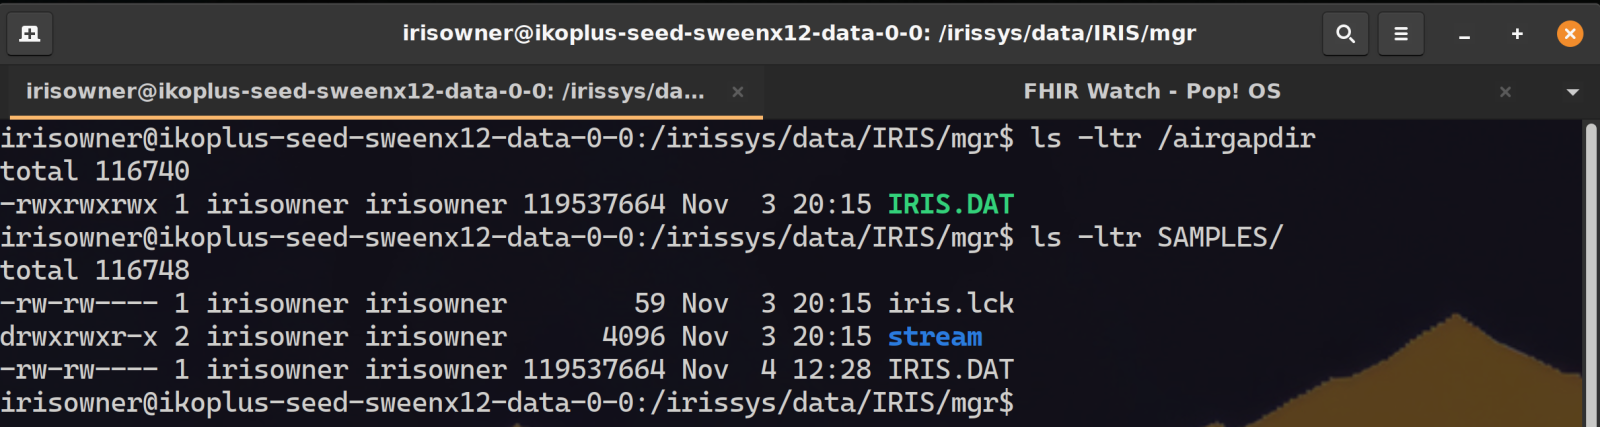Image resolution: width=1600 pixels, height=427 pixels.
Task: Select the irisowner@ikoplus-seed tab
Action: (365, 92)
